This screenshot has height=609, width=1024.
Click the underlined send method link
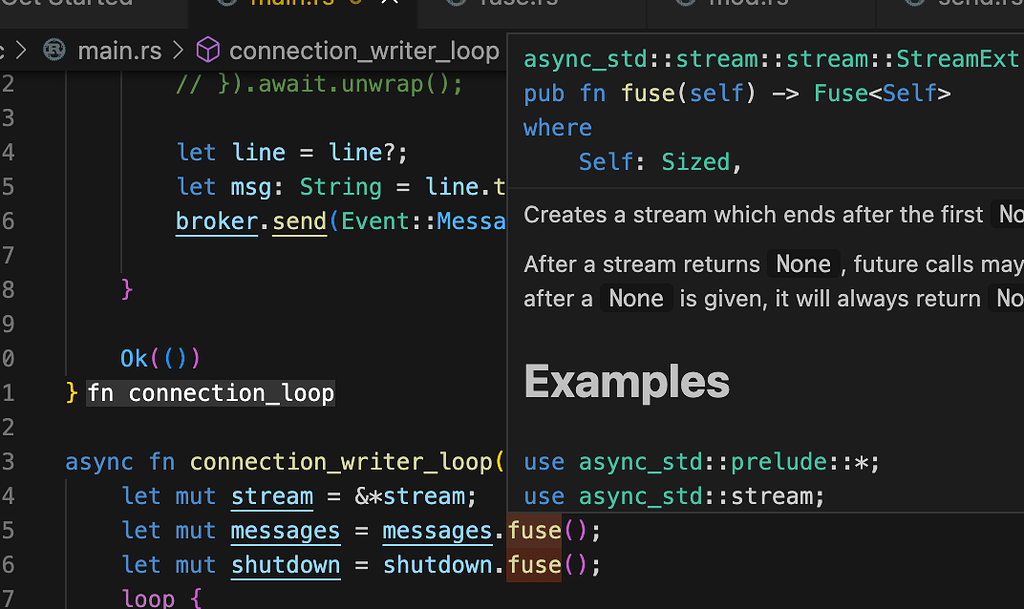(x=298, y=222)
